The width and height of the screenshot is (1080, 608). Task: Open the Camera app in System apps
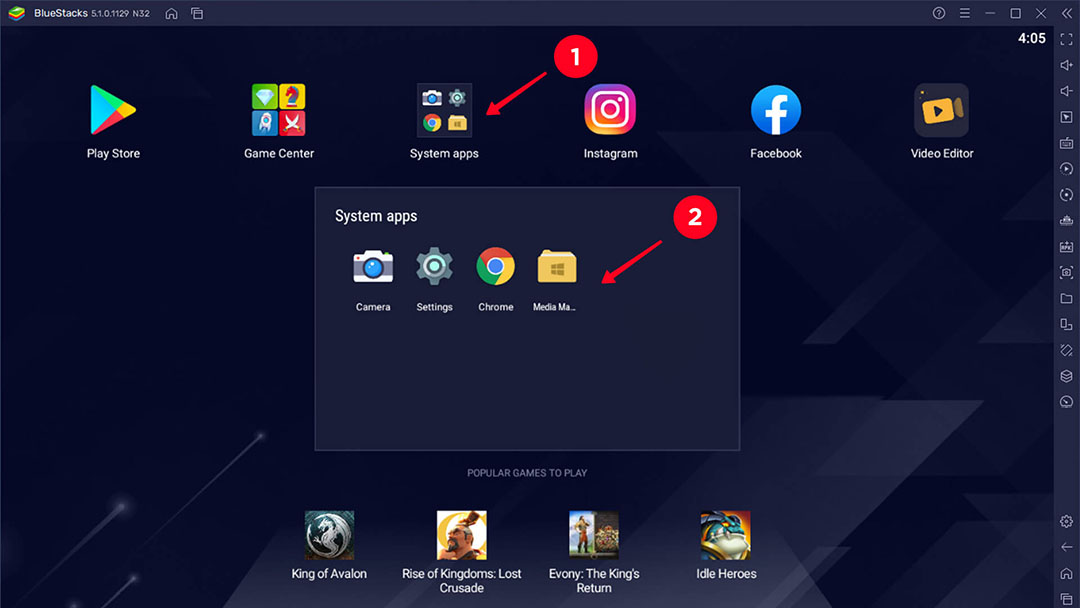pos(373,266)
